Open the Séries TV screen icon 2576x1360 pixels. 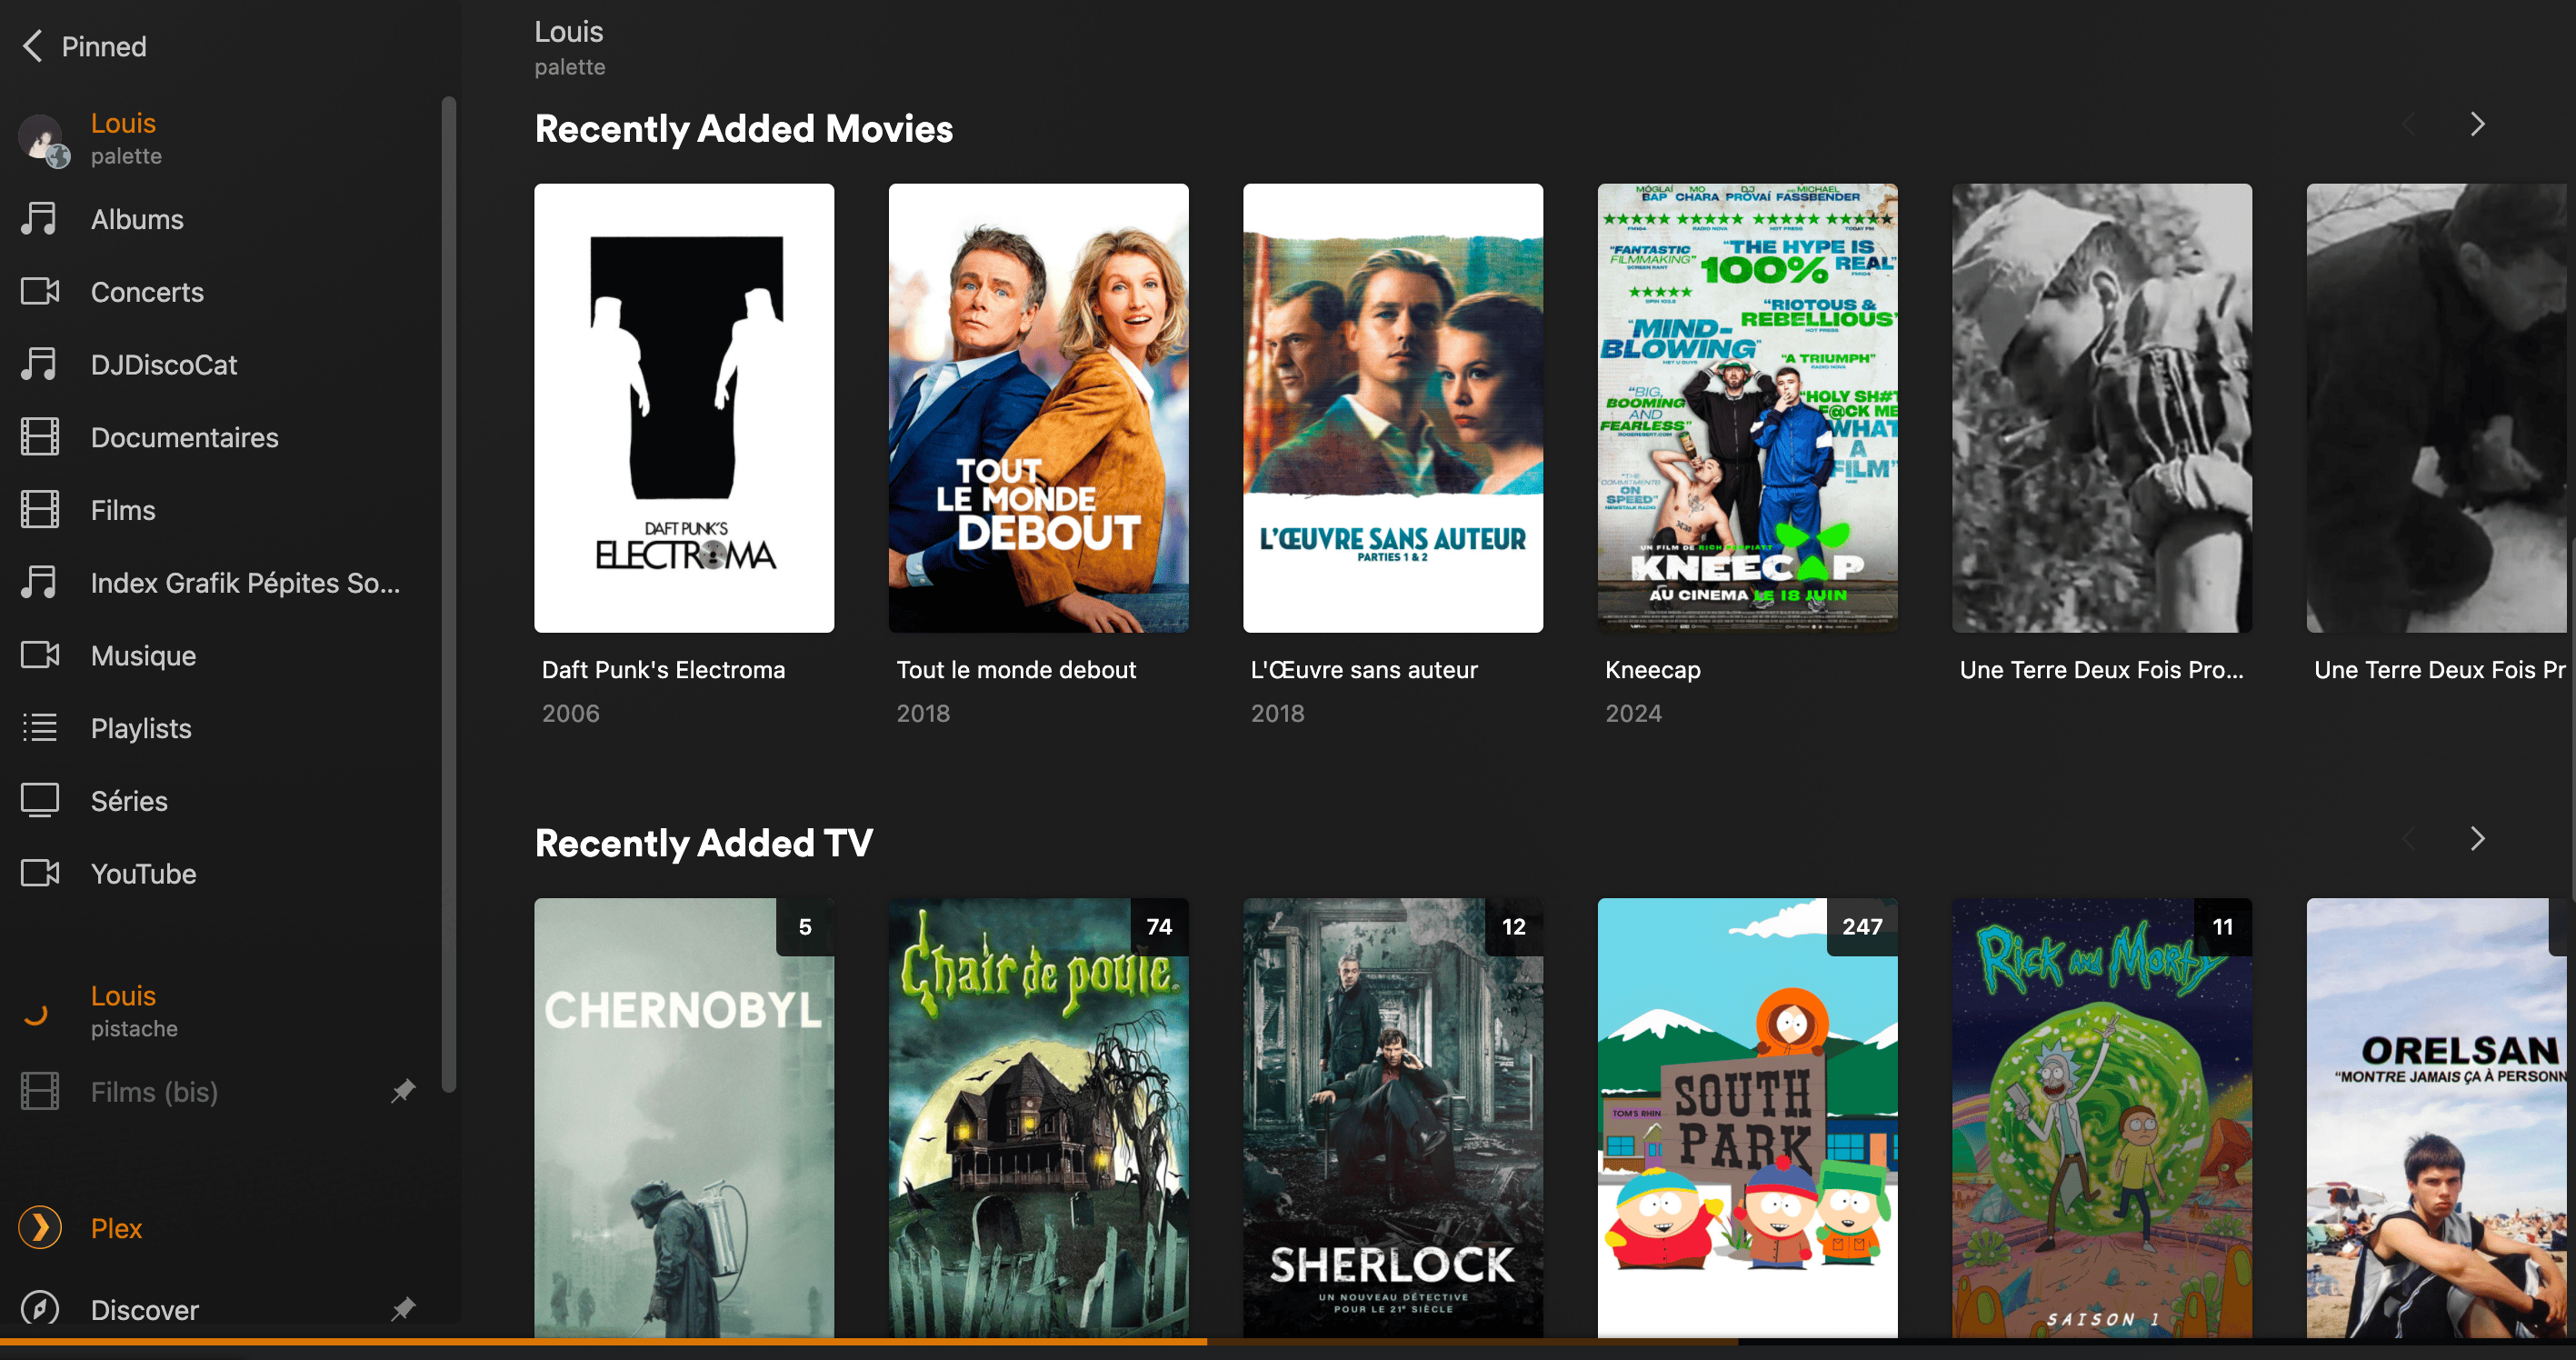click(x=40, y=801)
